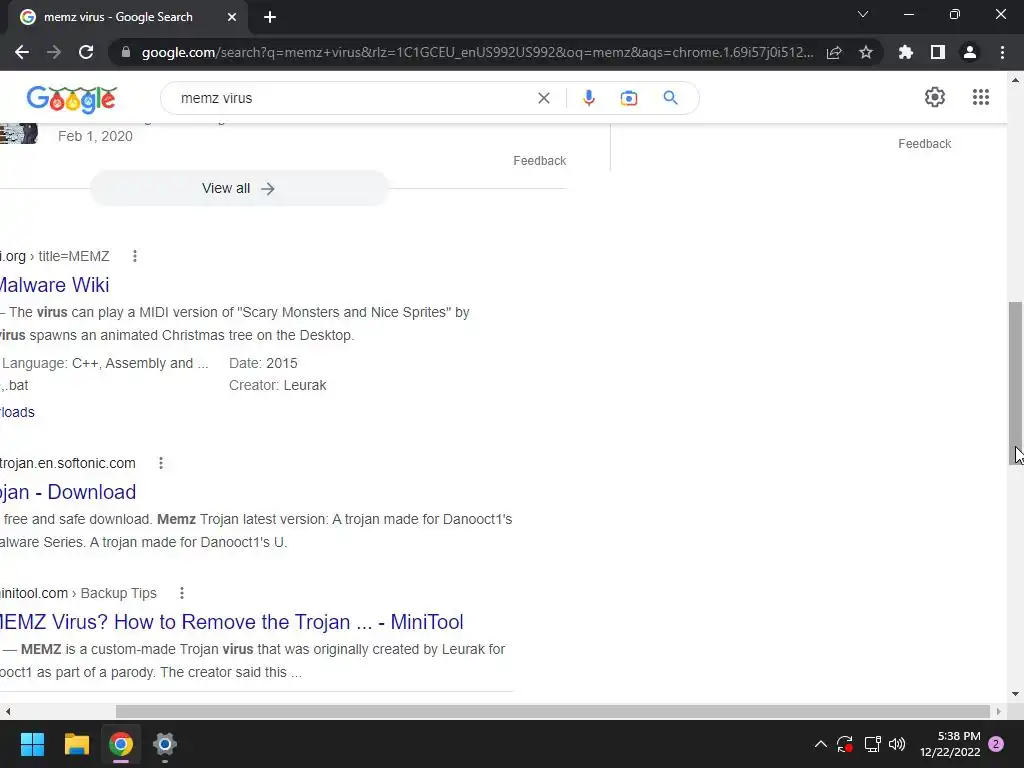The image size is (1024, 768).
Task: Click the horizontal scrollbar thumb
Action: (x=552, y=711)
